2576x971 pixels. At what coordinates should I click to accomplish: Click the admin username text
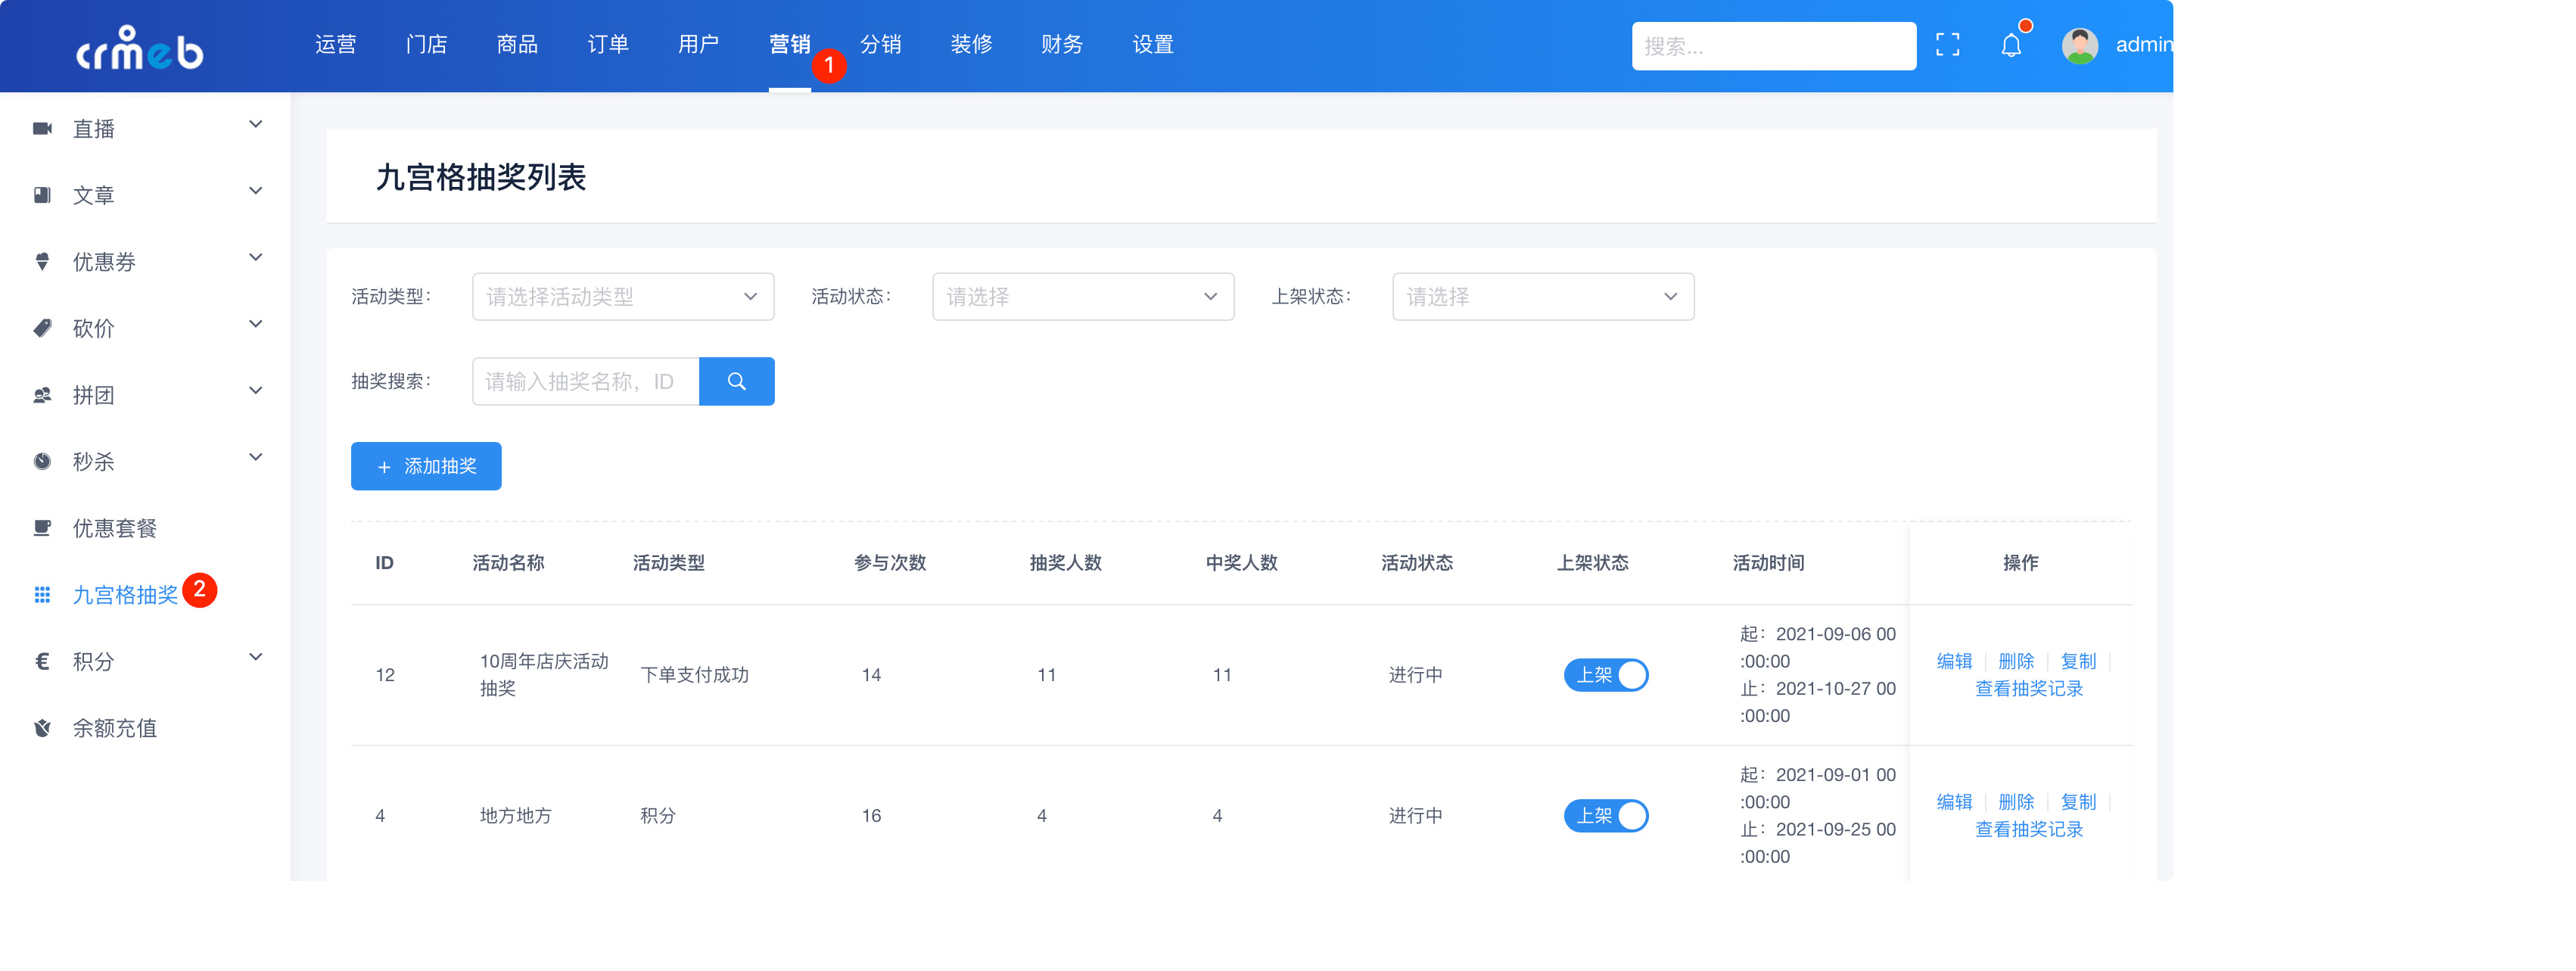tap(2144, 45)
